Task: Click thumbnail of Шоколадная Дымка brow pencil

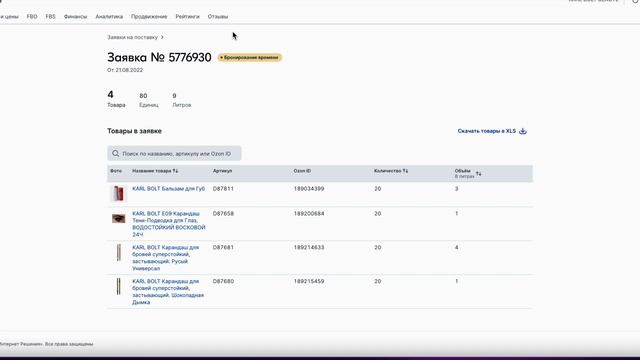Action: tap(118, 287)
